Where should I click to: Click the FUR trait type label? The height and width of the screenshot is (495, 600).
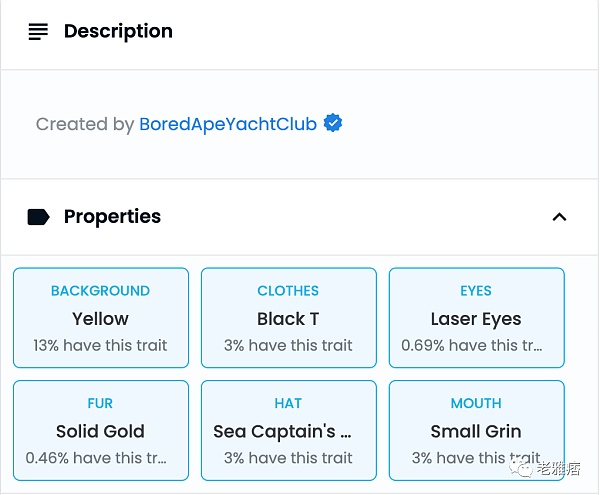tap(100, 403)
